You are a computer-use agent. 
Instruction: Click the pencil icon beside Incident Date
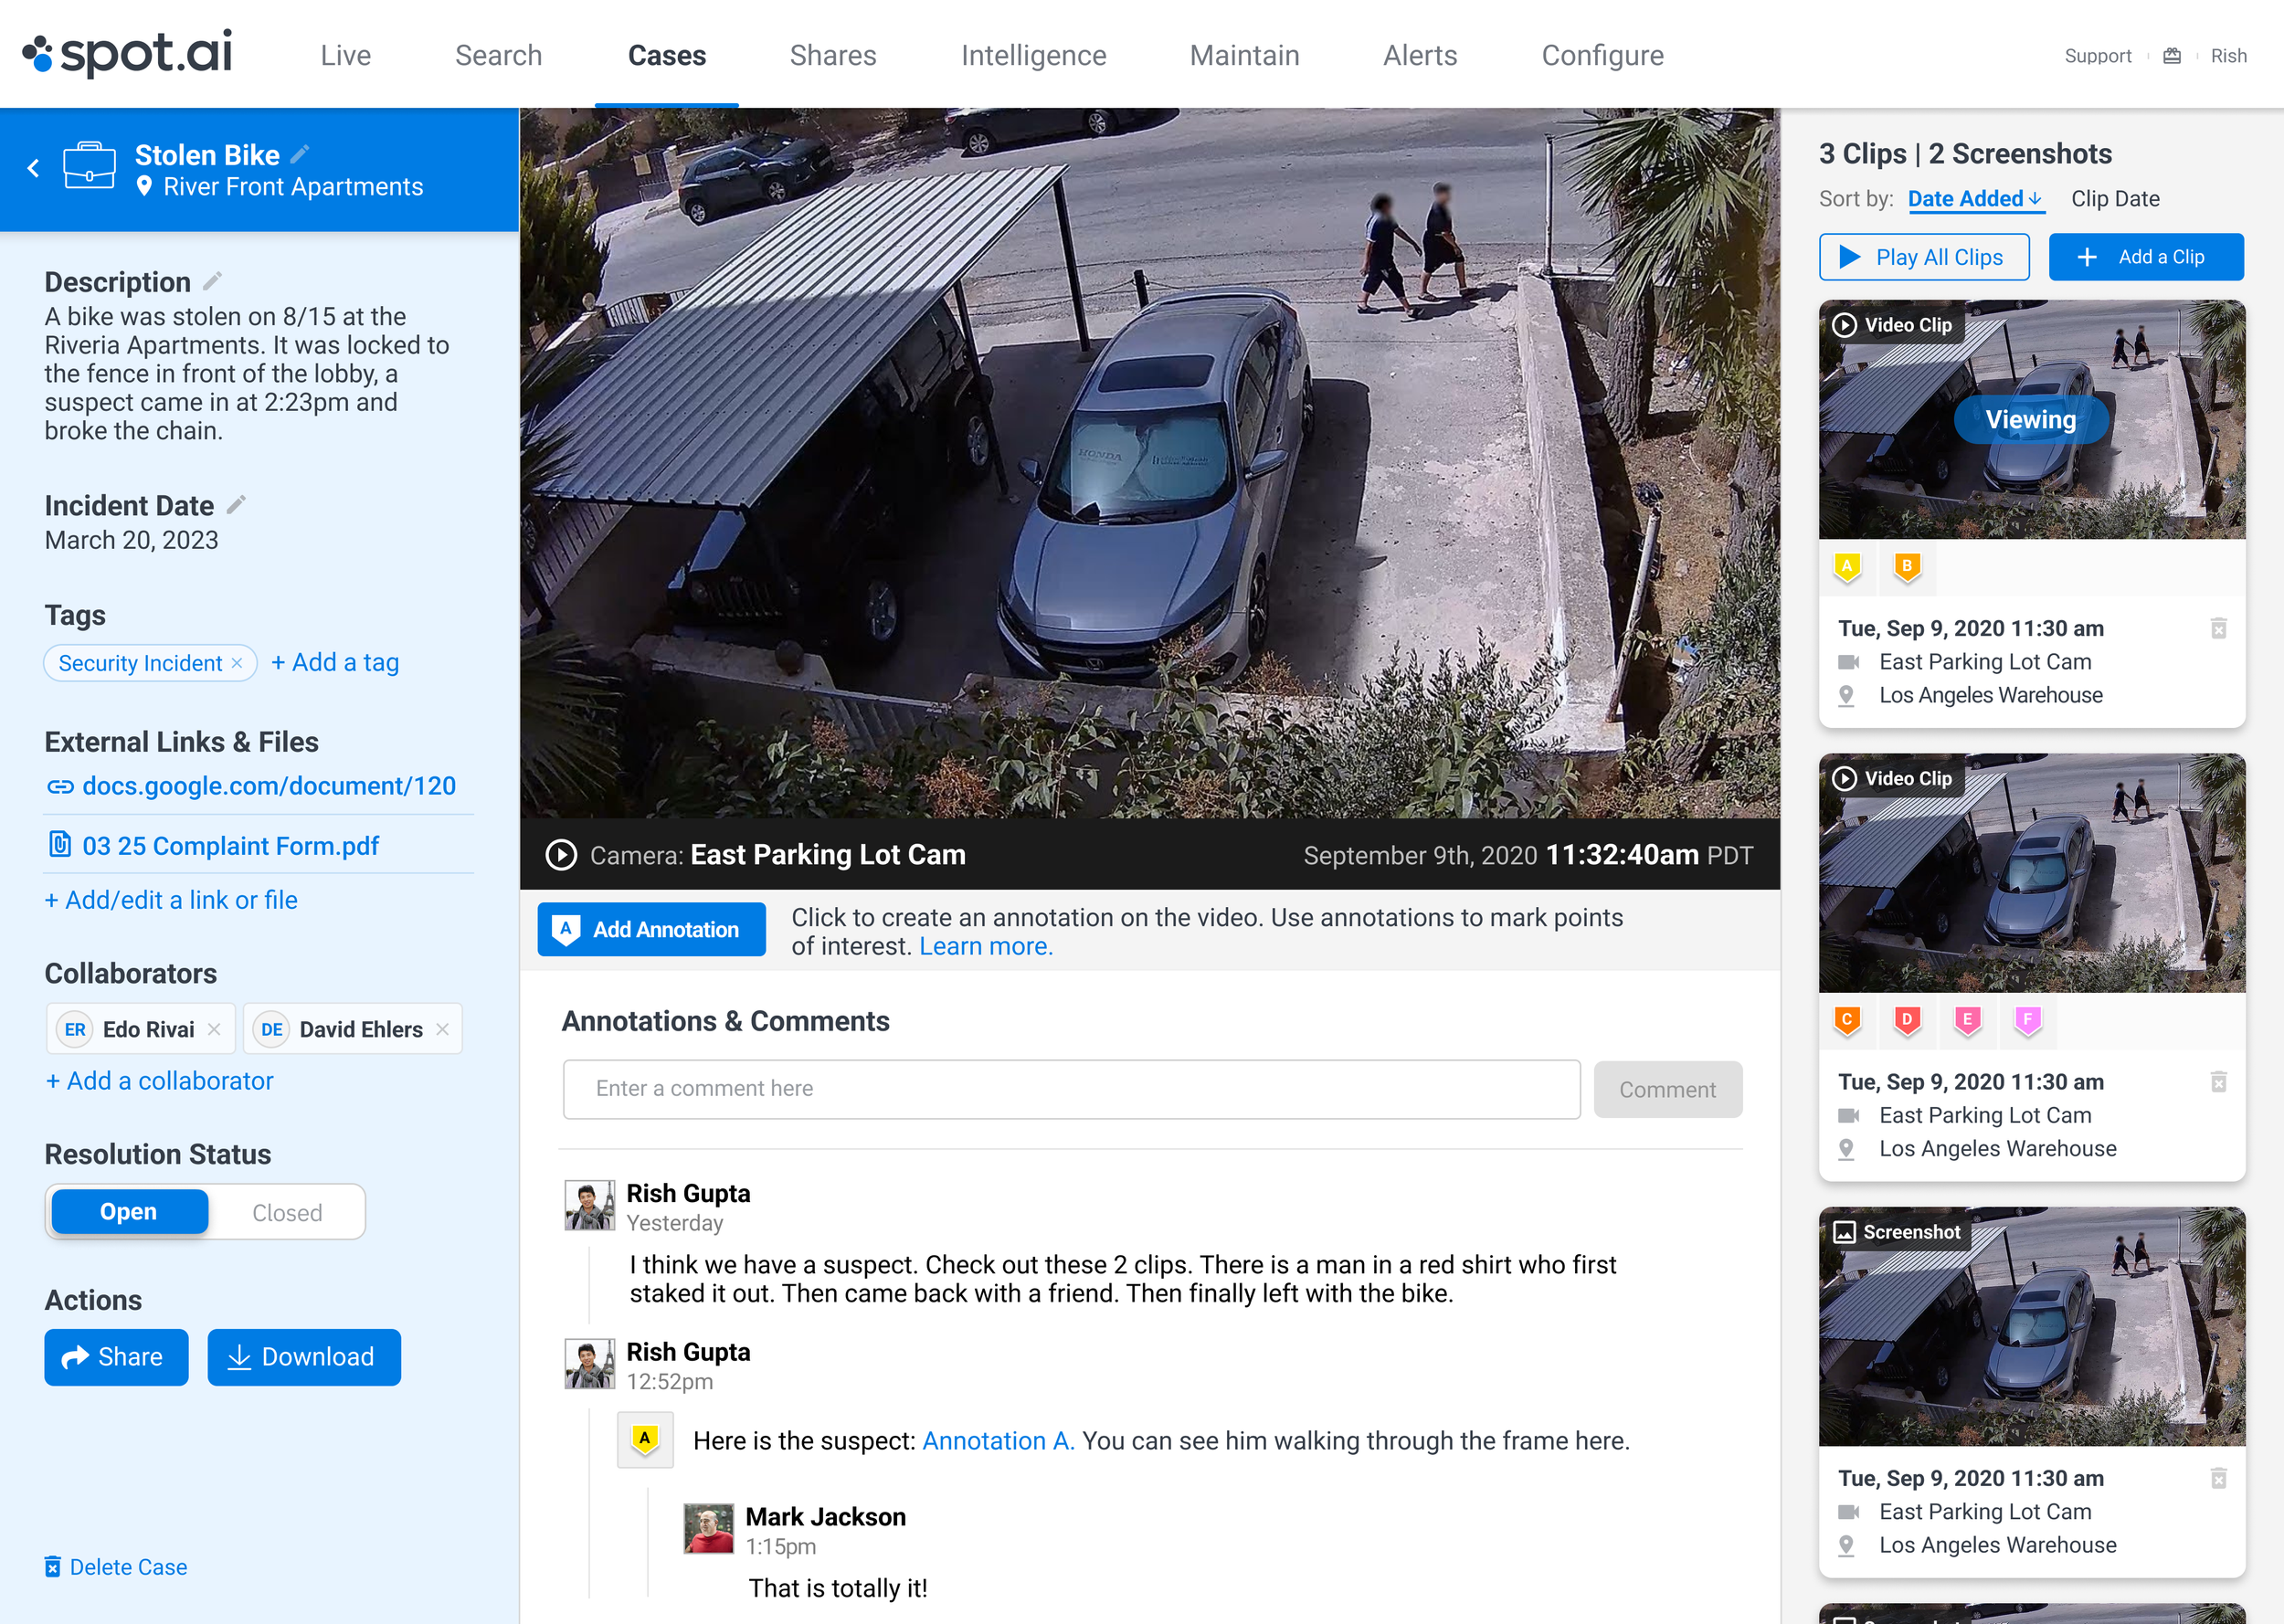(236, 505)
